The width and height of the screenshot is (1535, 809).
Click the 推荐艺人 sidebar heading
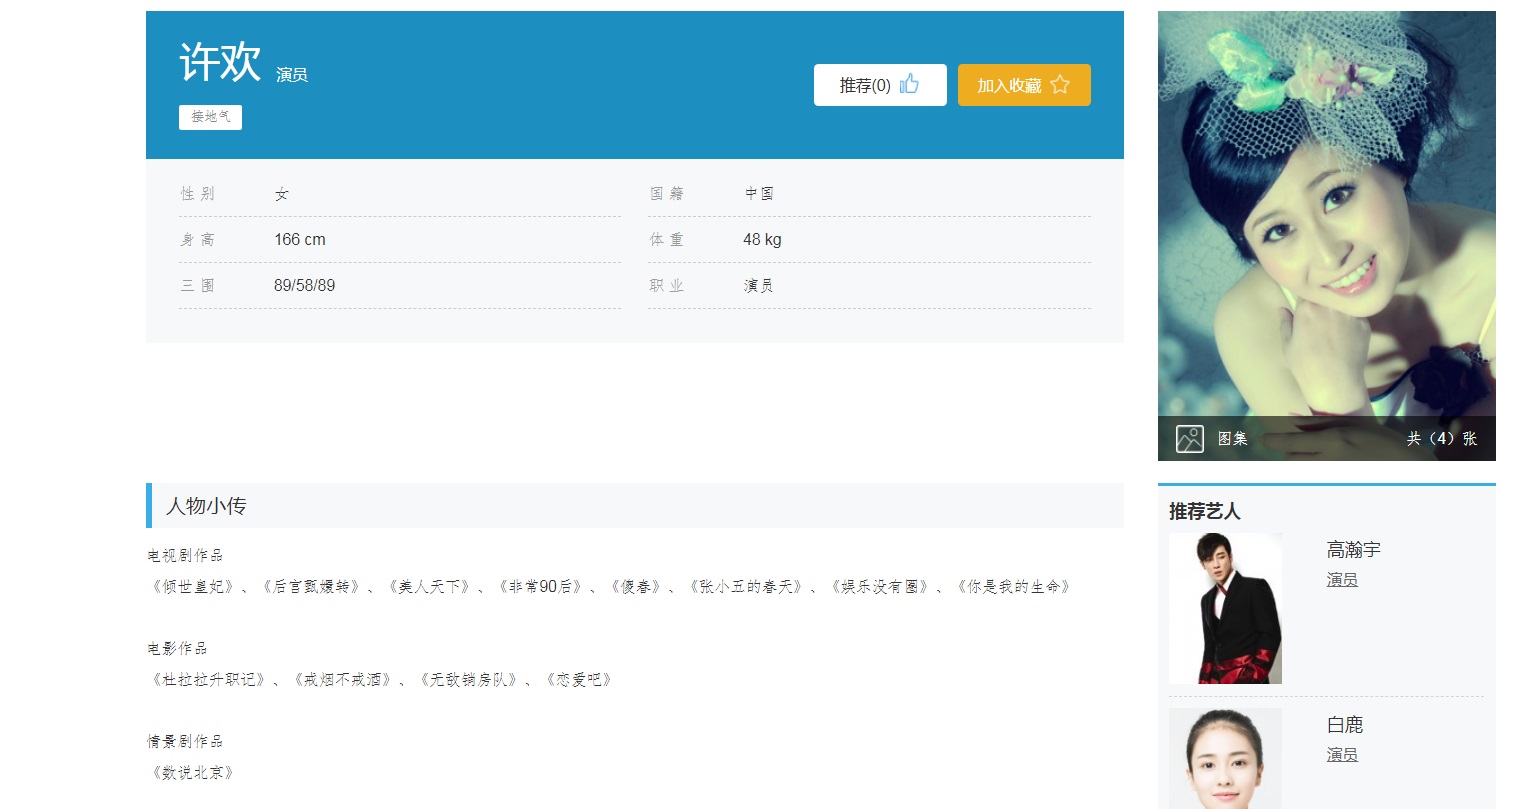tap(1204, 512)
